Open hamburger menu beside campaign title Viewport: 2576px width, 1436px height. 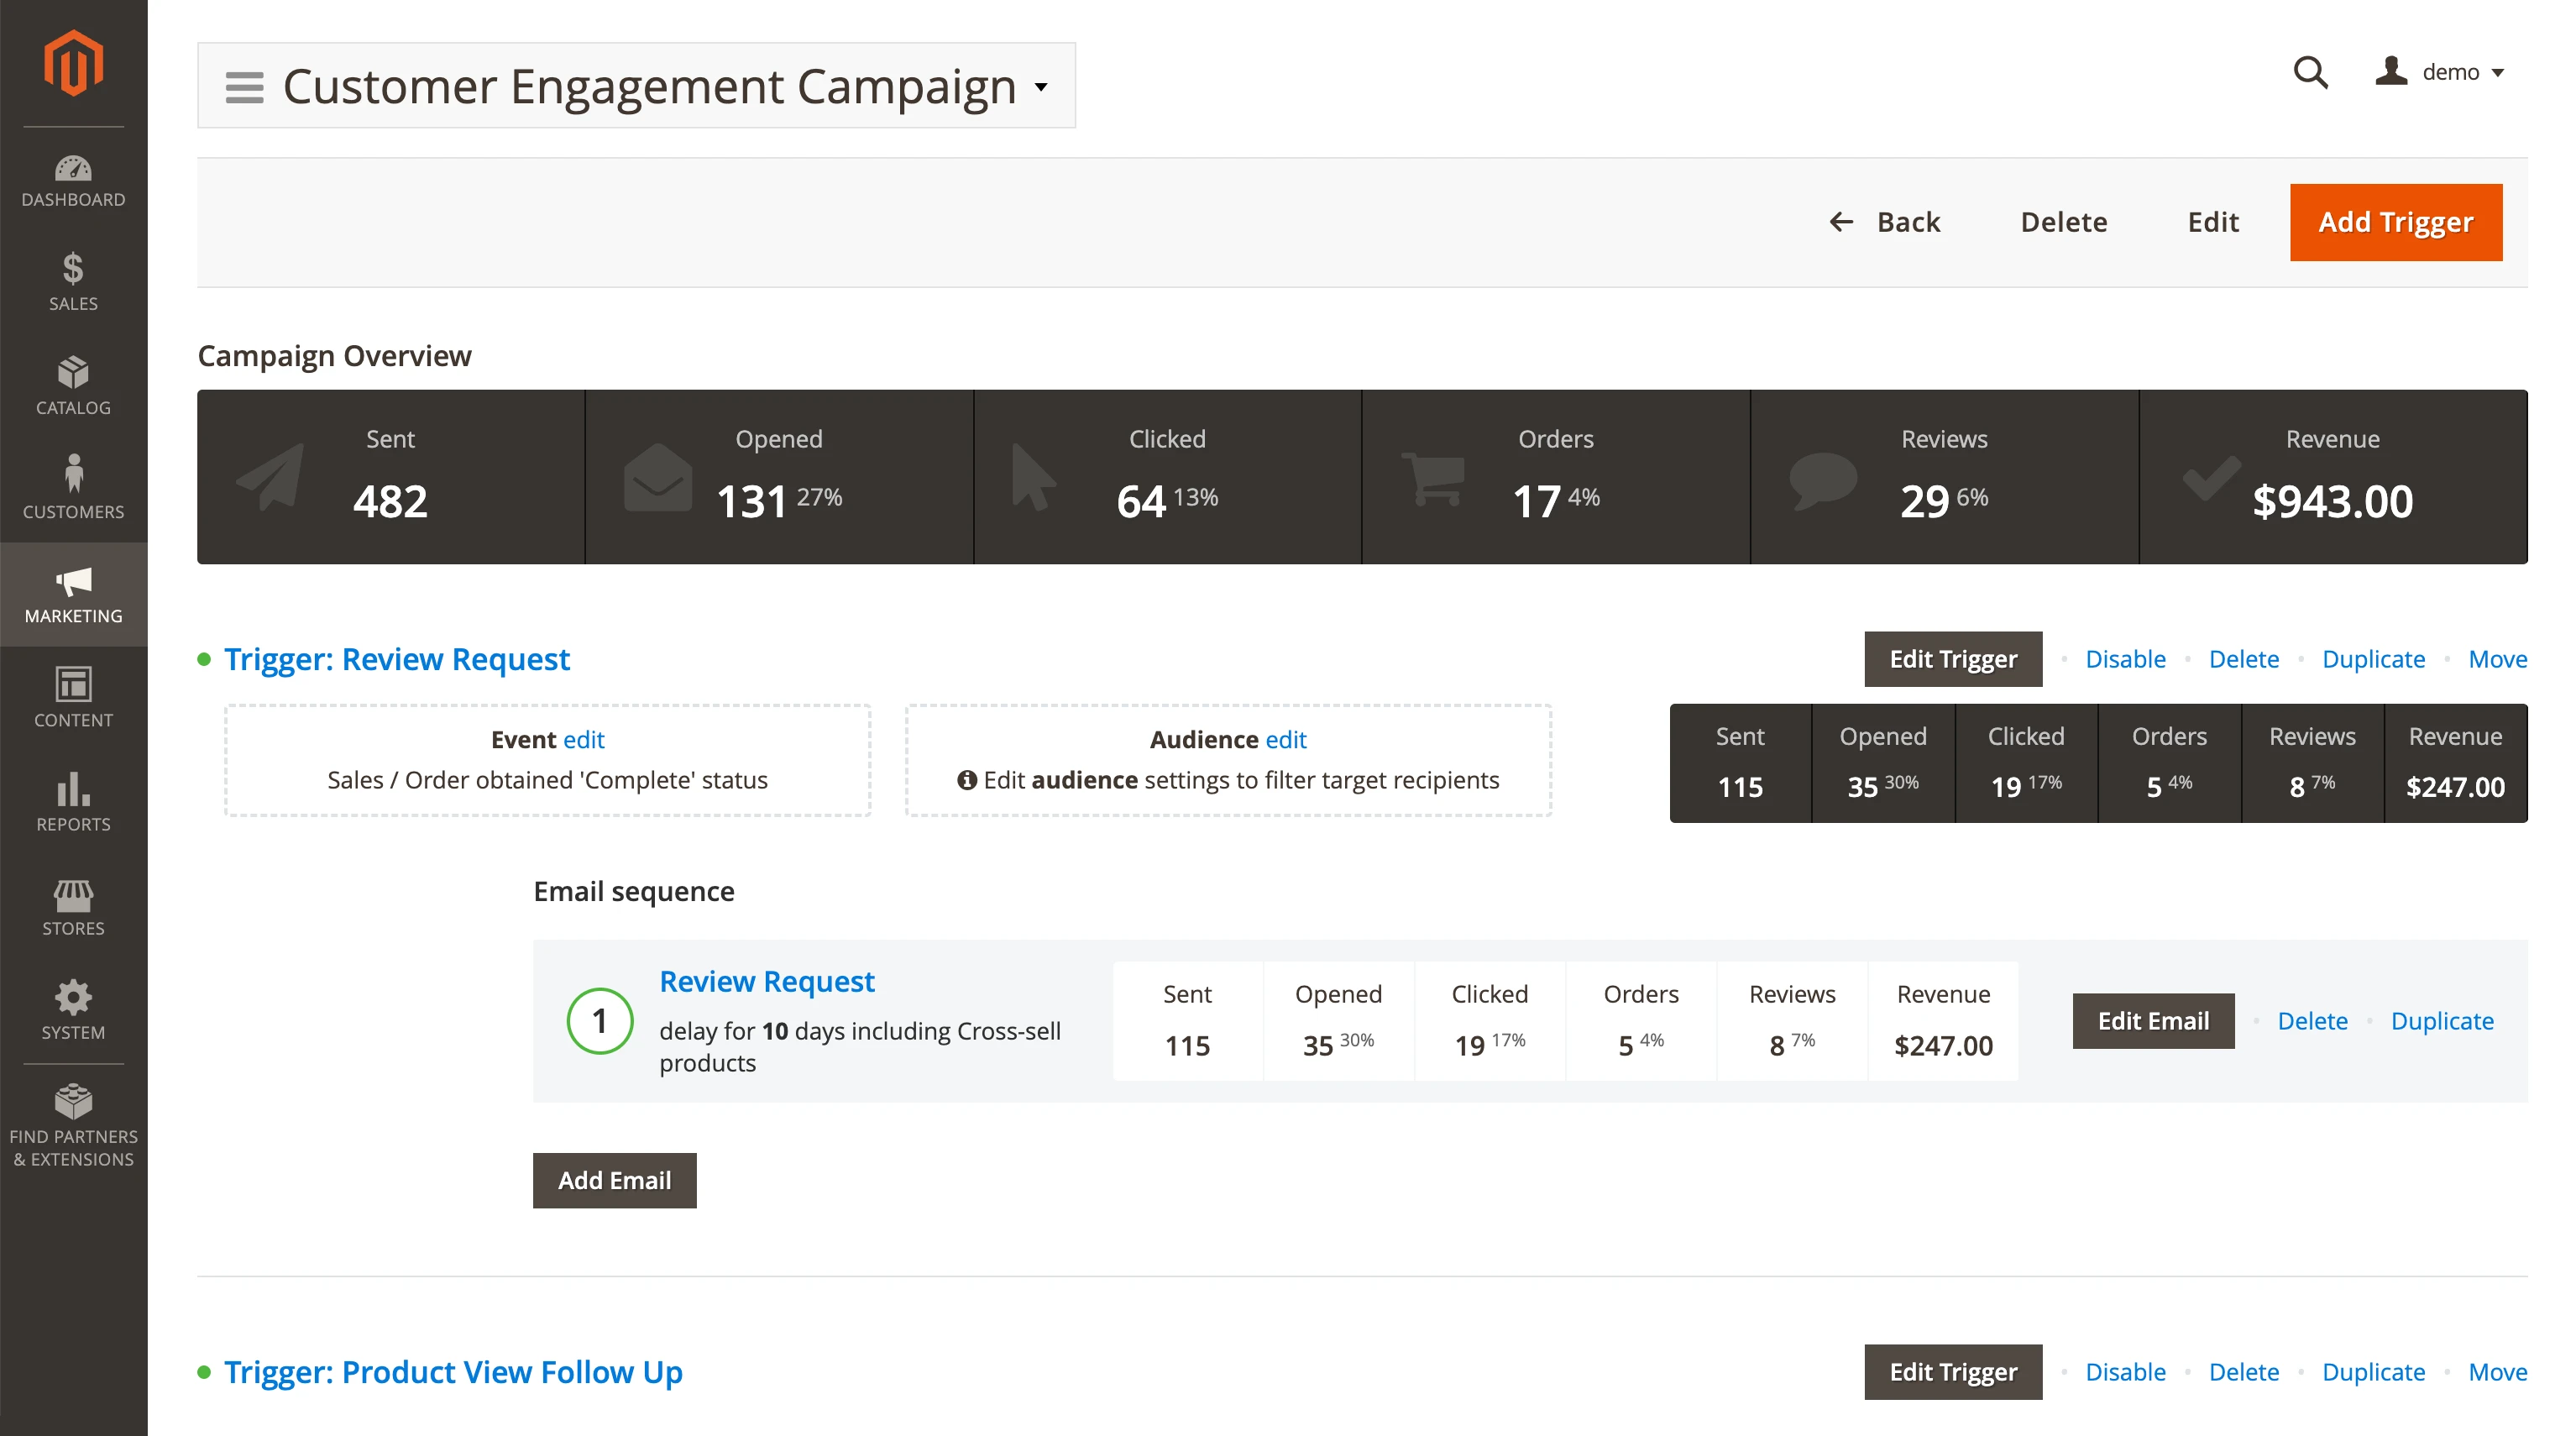[x=244, y=87]
